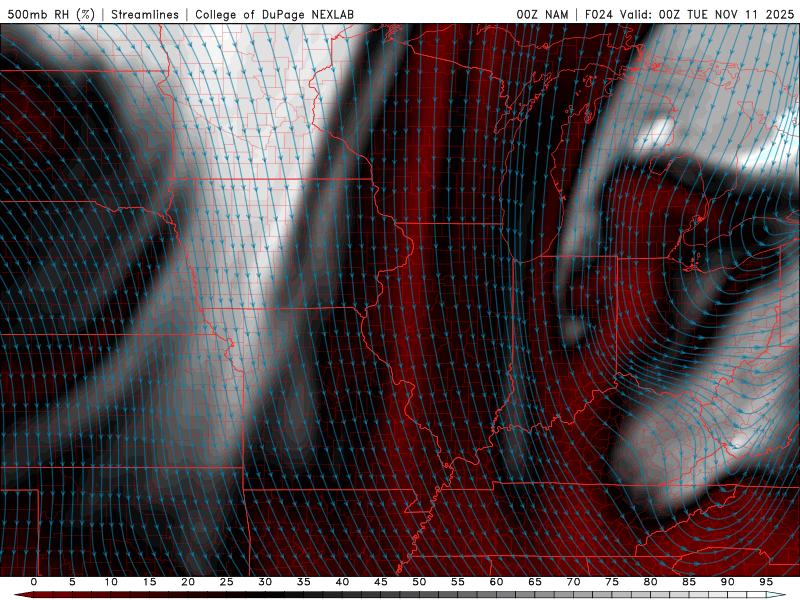Image resolution: width=800 pixels, height=600 pixels.
Task: Click colorbar tick label "15"
Action: (149, 582)
